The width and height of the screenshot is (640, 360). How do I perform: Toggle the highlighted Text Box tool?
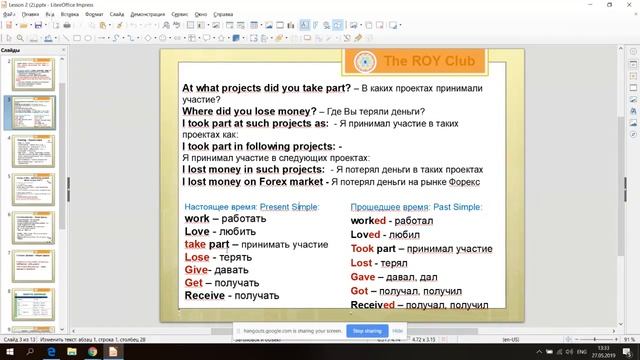coord(304,25)
